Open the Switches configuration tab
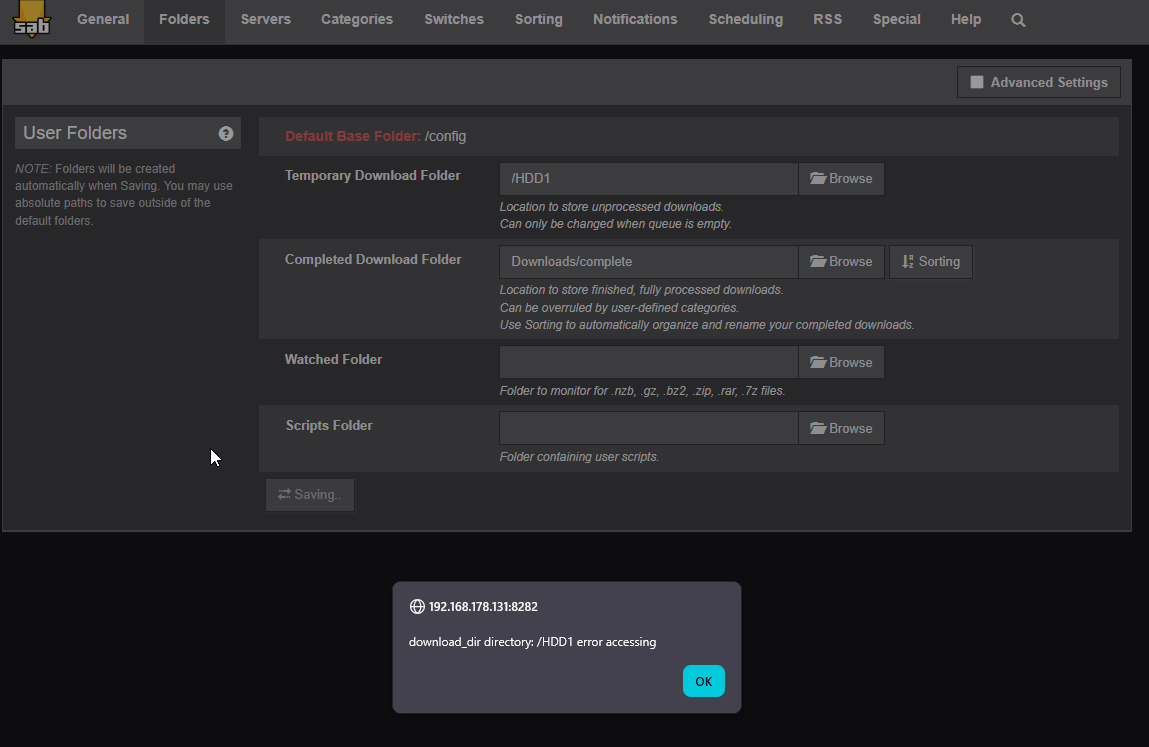The height and width of the screenshot is (747, 1149). tap(453, 20)
